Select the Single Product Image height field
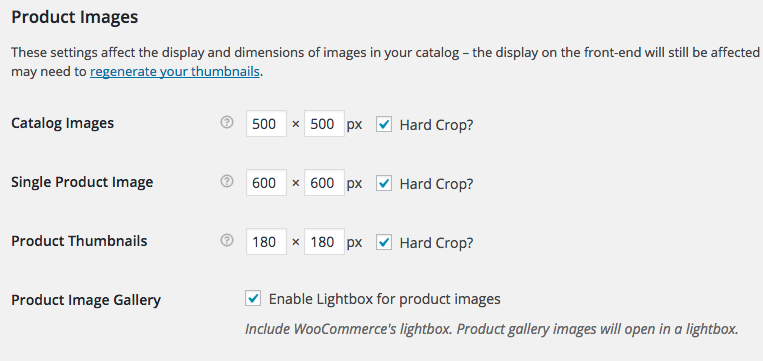 point(325,183)
